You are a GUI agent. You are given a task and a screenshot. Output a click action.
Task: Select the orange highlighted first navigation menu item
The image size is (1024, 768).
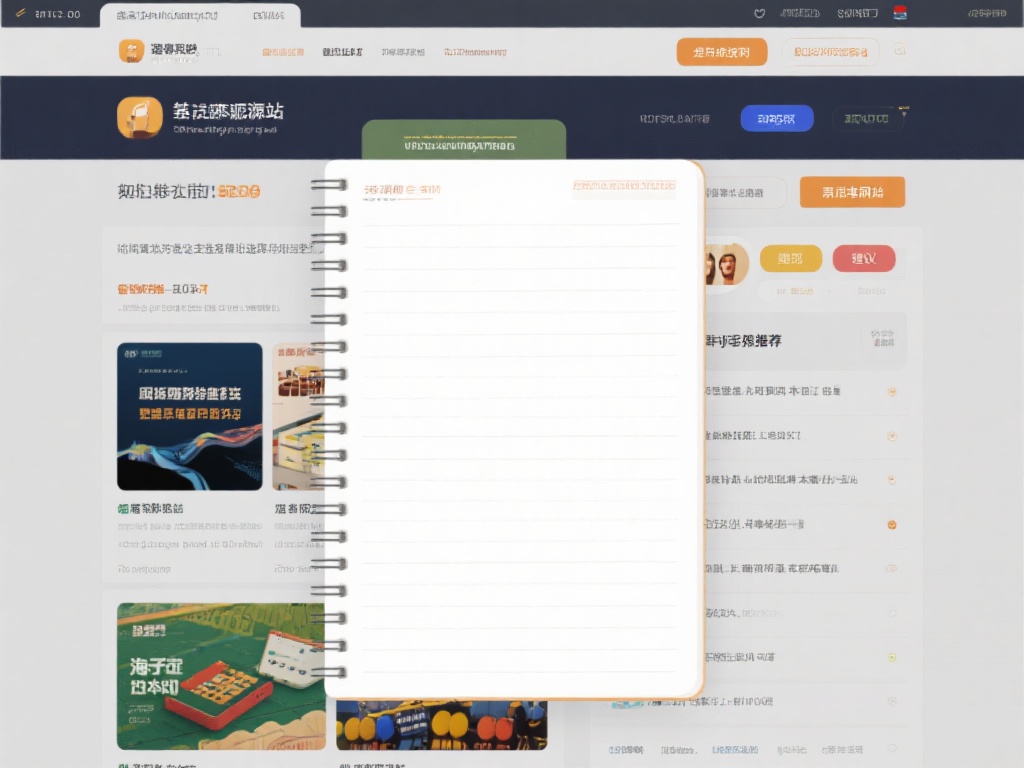[283, 52]
